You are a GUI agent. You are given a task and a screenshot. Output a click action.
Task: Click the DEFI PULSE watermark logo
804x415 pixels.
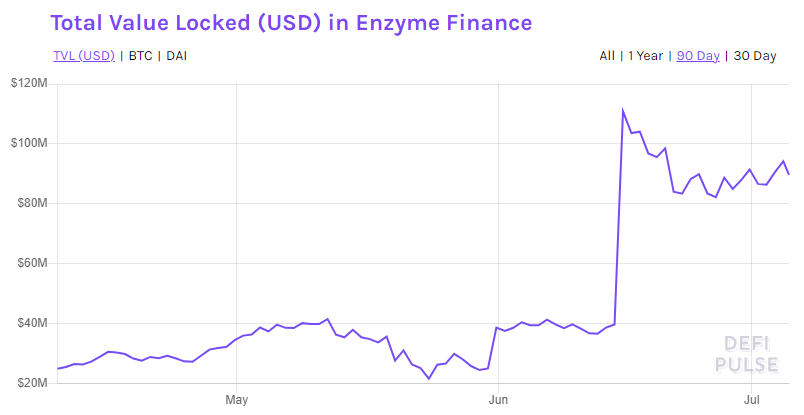[746, 353]
